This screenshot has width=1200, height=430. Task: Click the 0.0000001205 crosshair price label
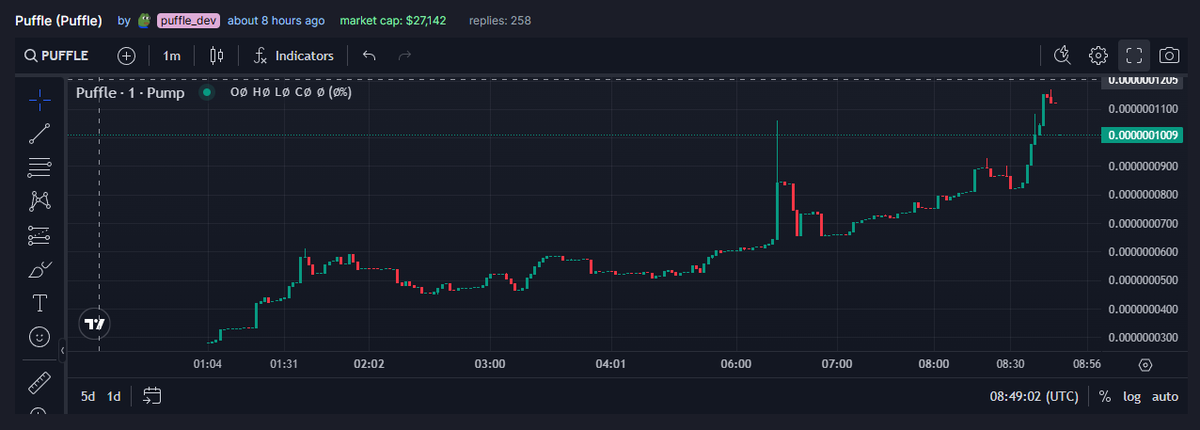click(1140, 80)
